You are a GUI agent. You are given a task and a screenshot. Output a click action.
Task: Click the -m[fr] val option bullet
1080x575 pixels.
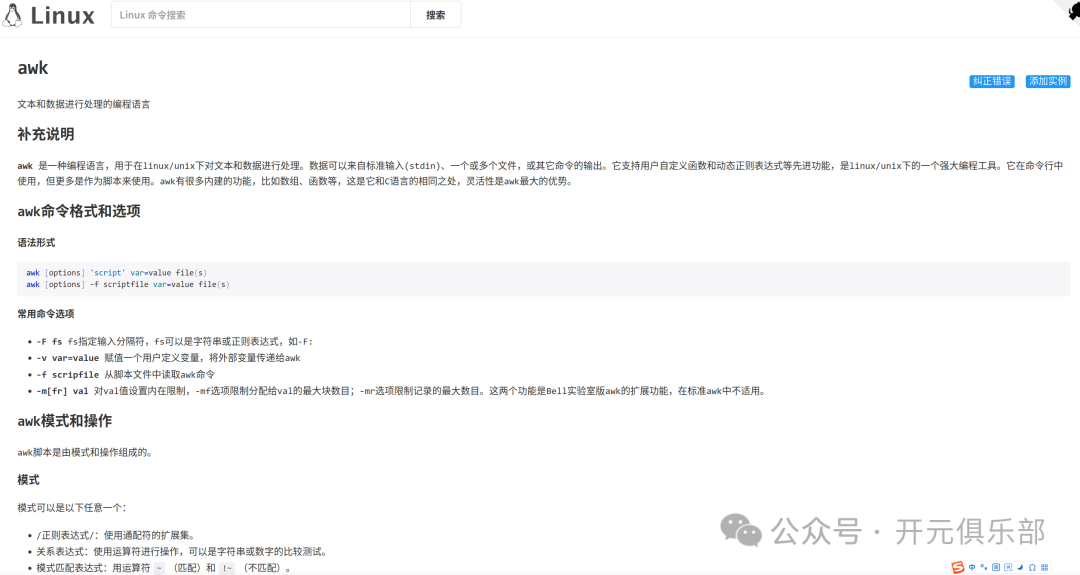(x=401, y=391)
